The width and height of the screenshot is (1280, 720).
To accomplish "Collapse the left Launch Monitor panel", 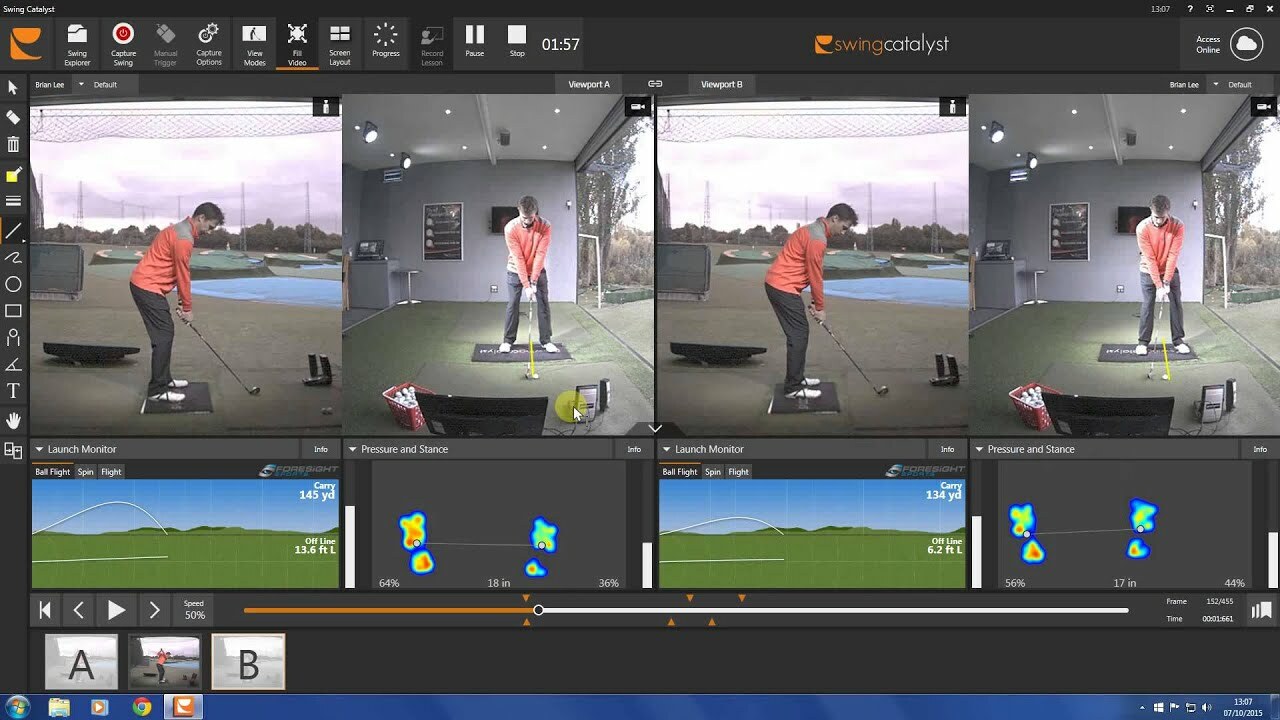I will pos(38,450).
